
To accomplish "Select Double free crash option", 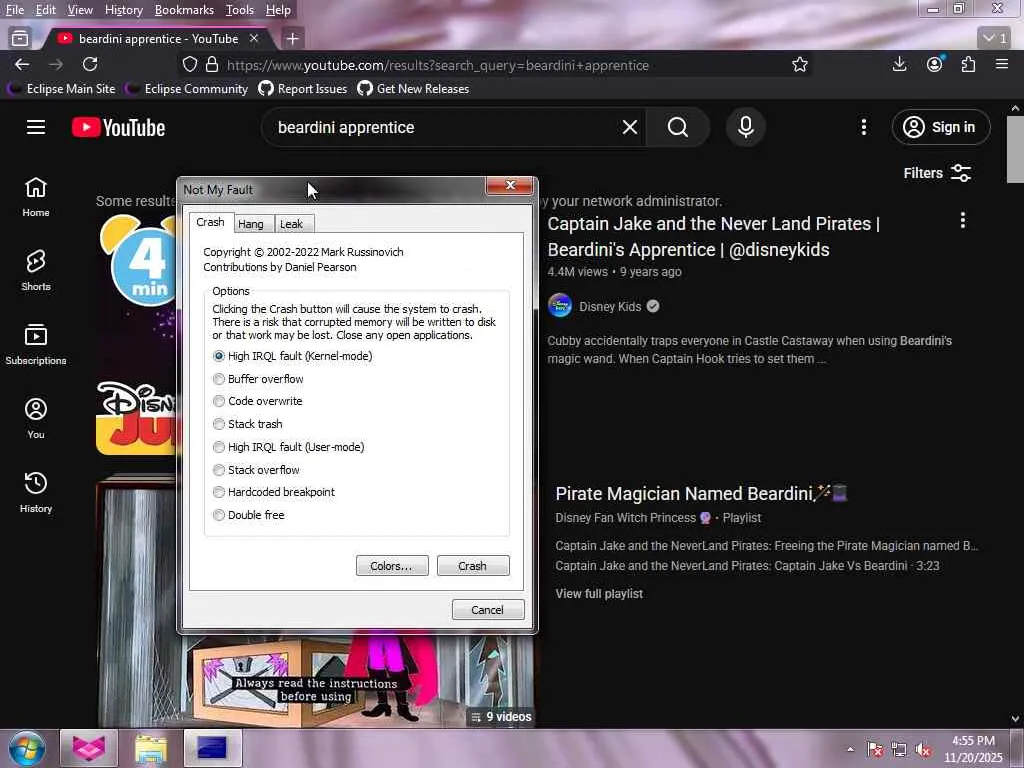I will tap(249, 515).
